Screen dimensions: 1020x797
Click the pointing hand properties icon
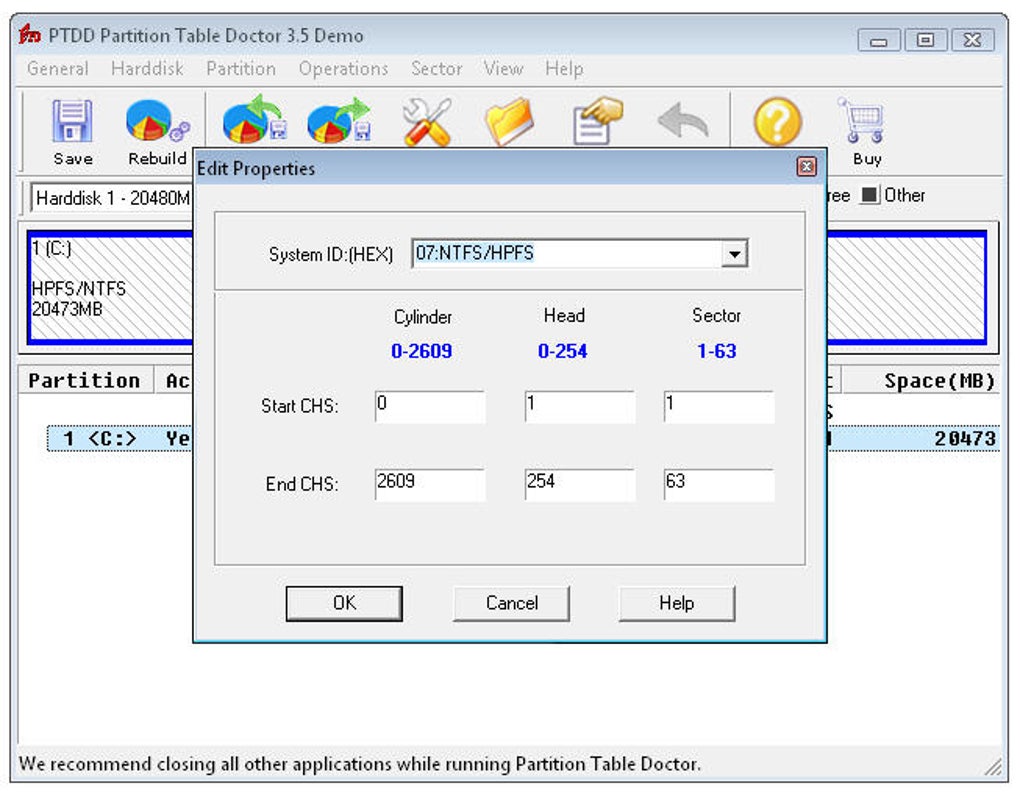(598, 120)
